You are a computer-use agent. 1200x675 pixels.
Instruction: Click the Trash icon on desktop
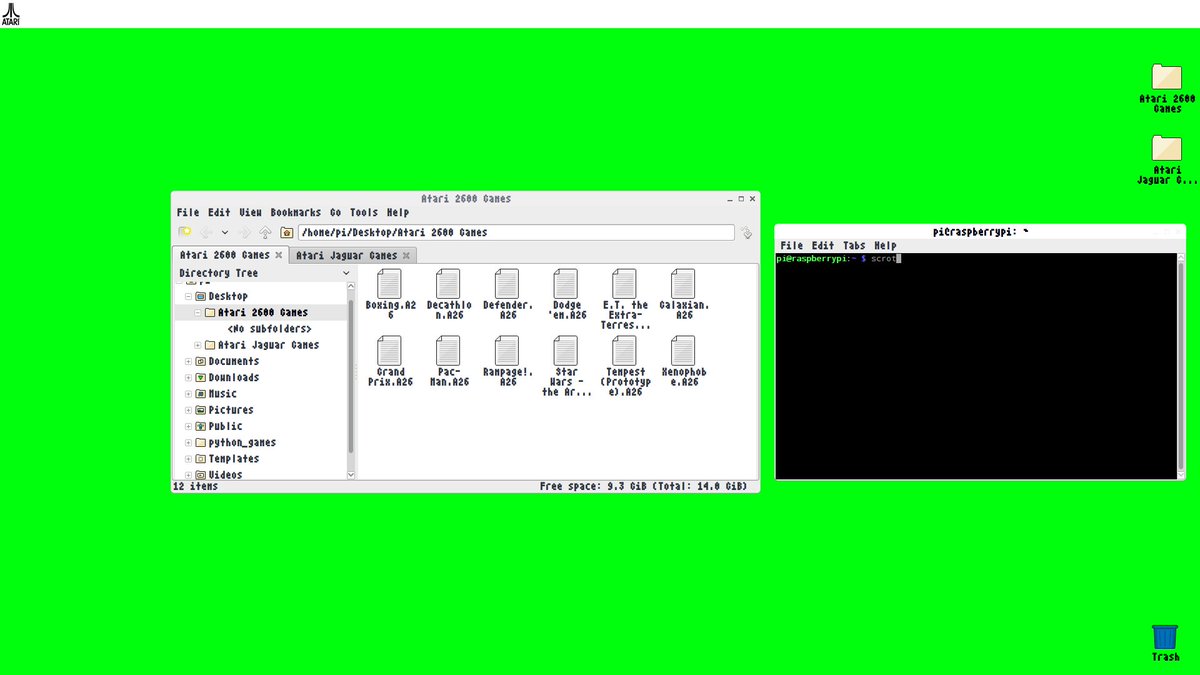pos(1165,636)
